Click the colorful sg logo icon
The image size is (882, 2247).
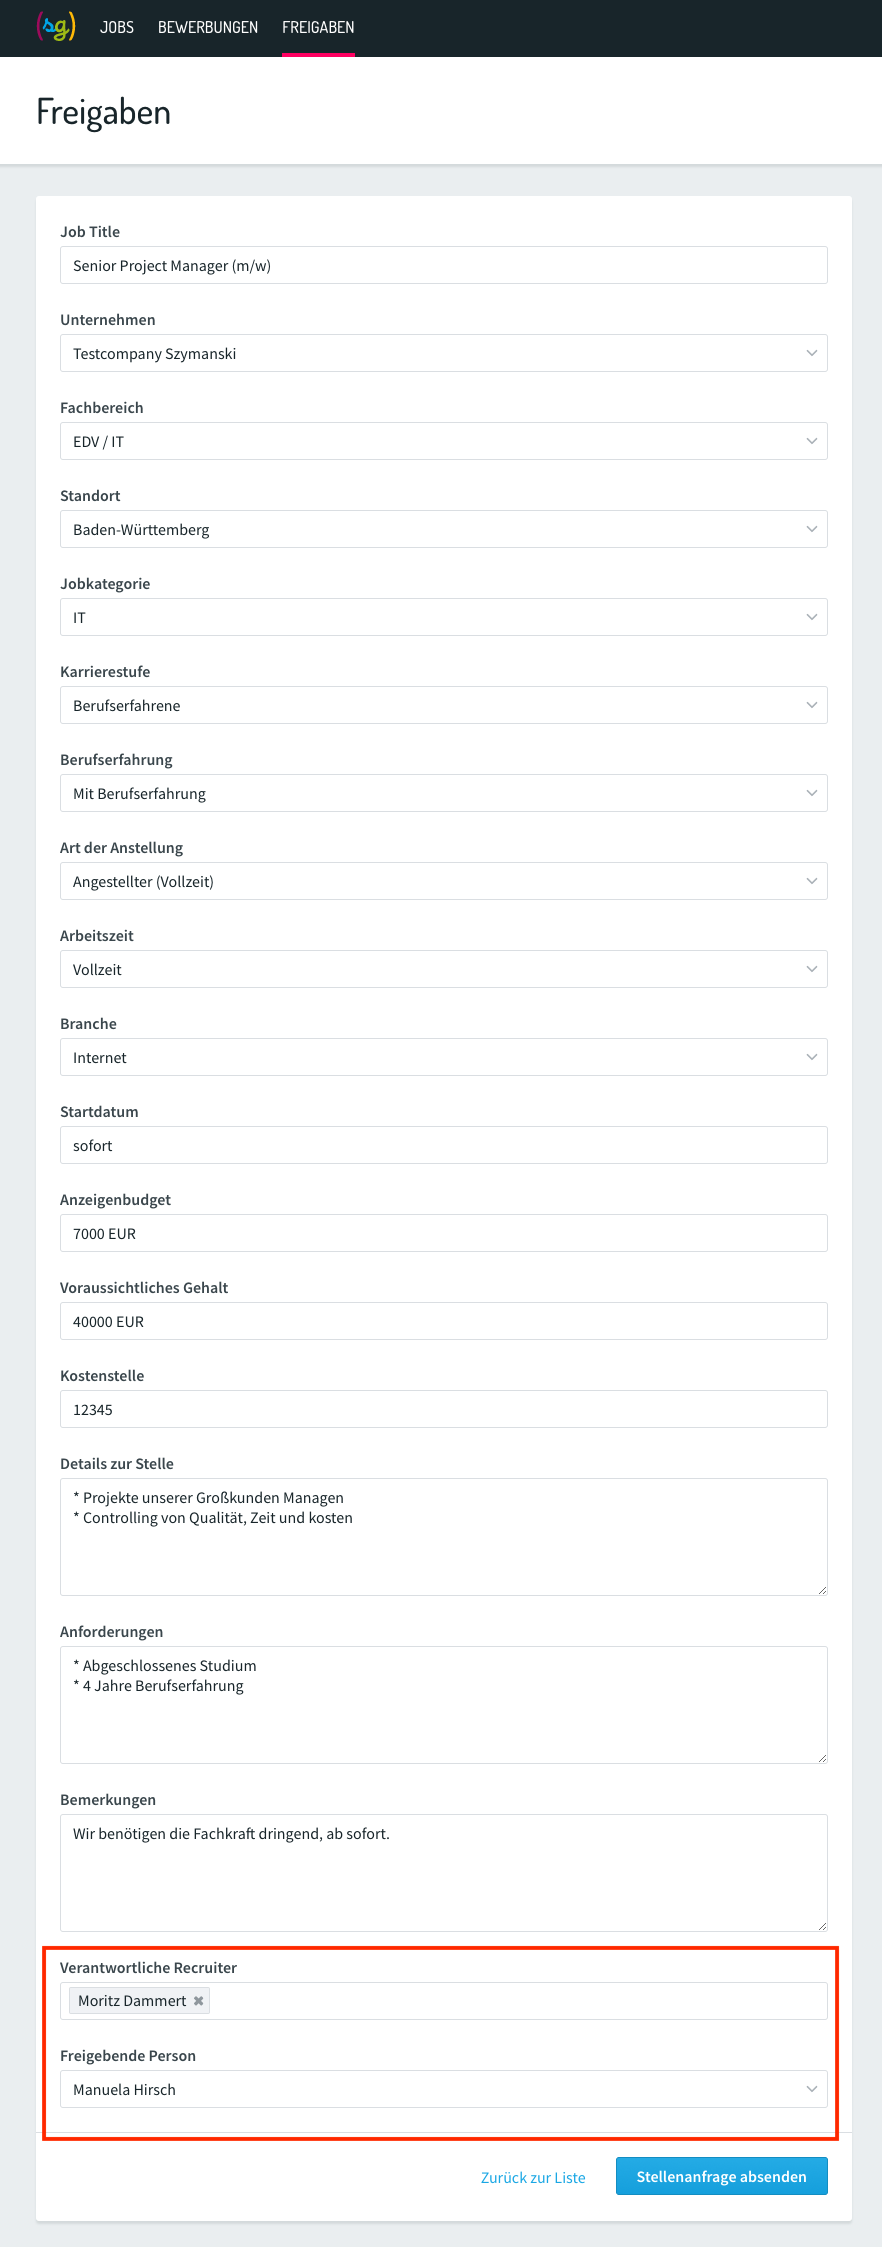(x=56, y=27)
